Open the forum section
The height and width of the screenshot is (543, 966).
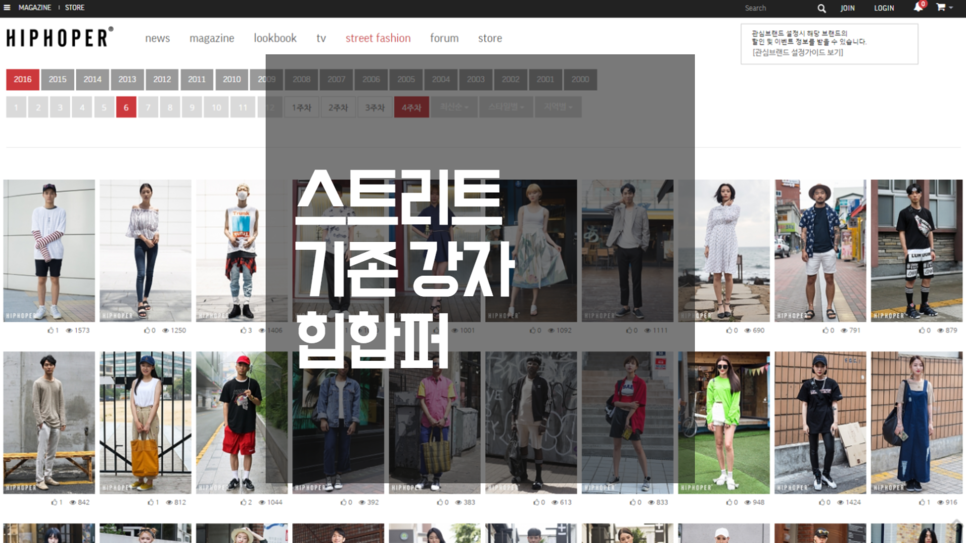(x=444, y=38)
